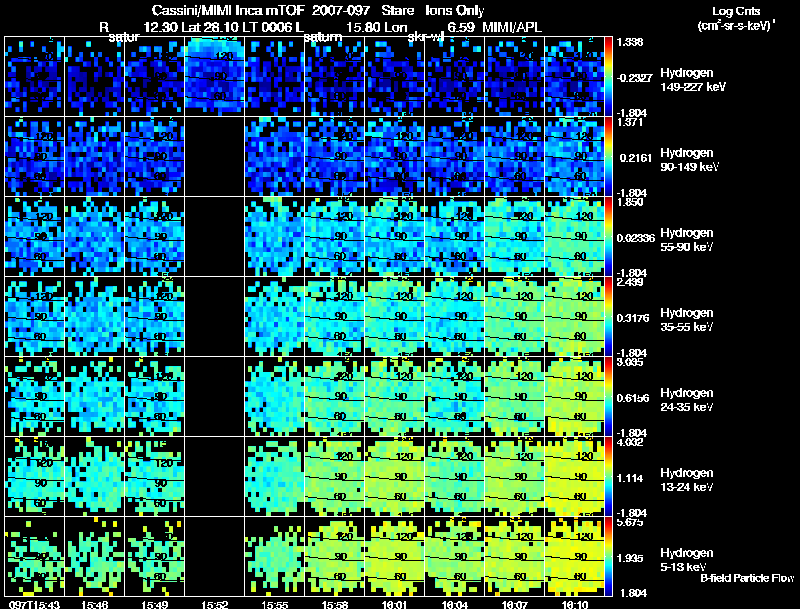Click the colorbar maximum value 1.850
Viewport: 800px width, 609px height.
pyautogui.click(x=630, y=202)
